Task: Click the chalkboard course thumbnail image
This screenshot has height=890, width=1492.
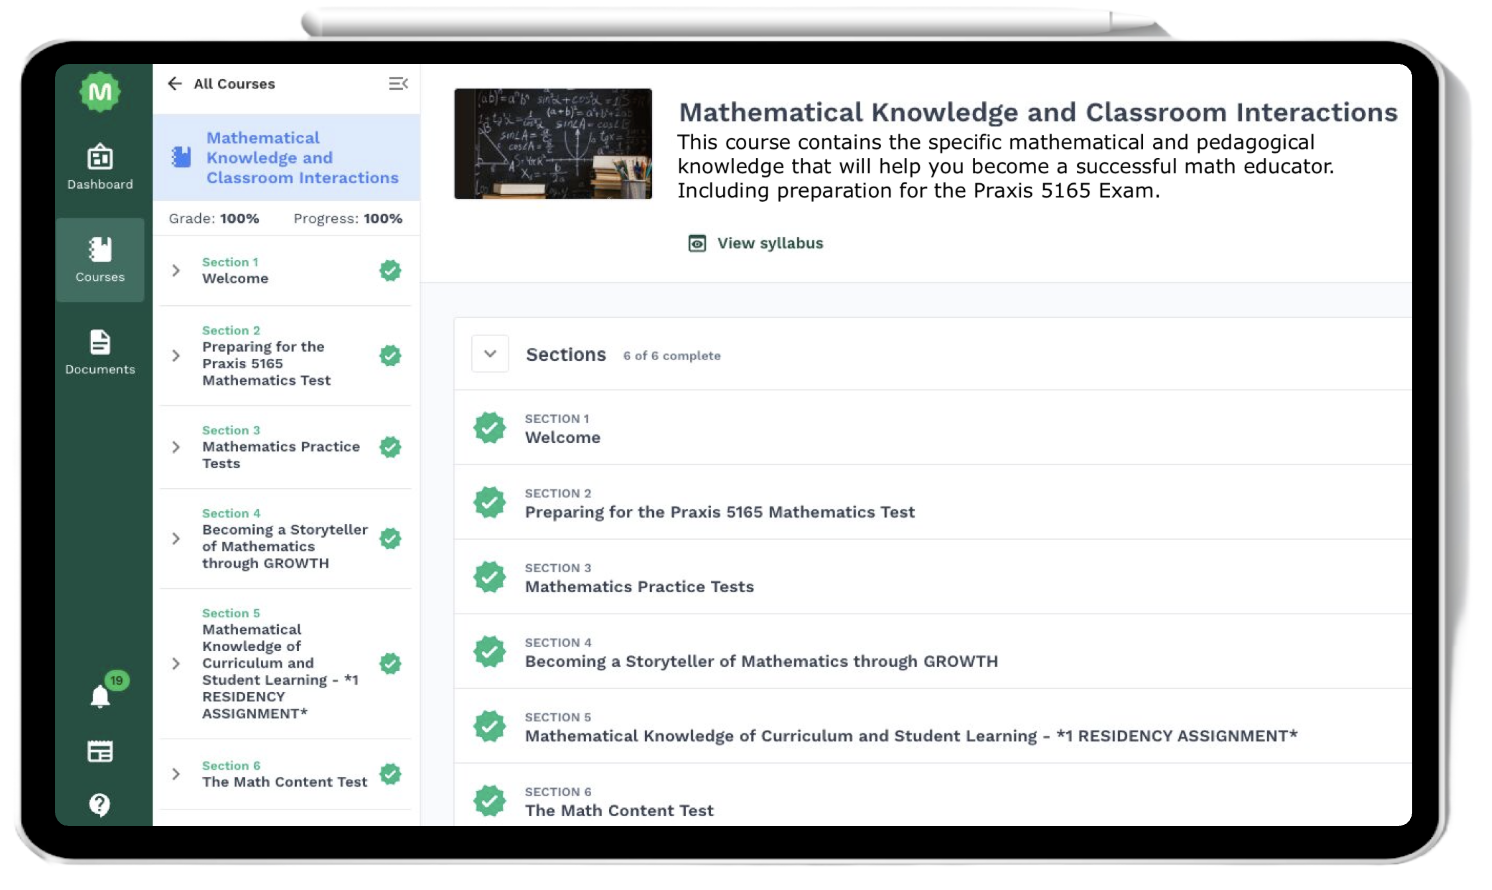Action: (553, 144)
